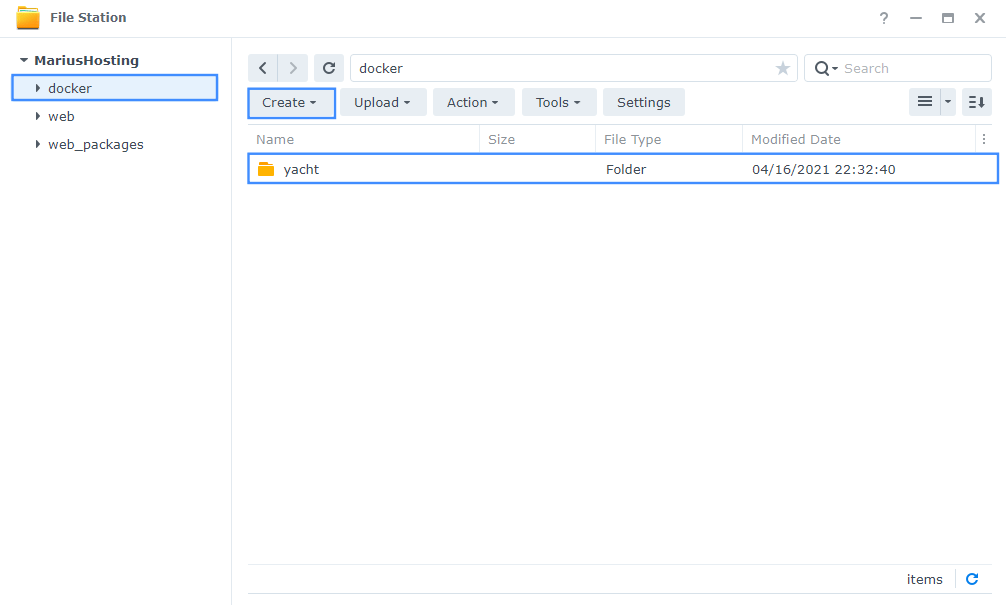
Task: Collapse the MariusHosting tree node
Action: point(24,60)
